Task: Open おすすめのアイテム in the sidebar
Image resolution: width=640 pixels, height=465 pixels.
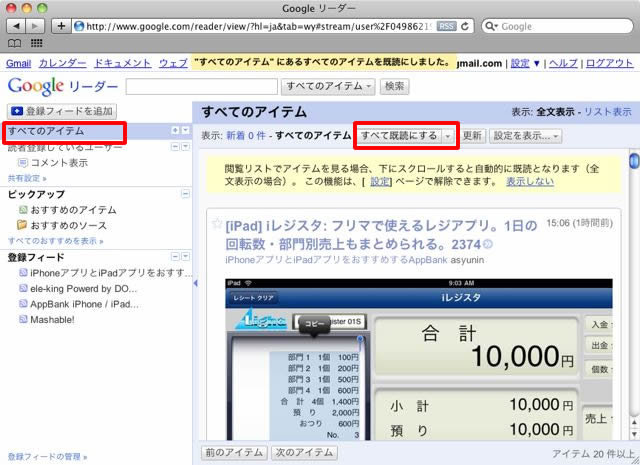Action: (x=73, y=210)
